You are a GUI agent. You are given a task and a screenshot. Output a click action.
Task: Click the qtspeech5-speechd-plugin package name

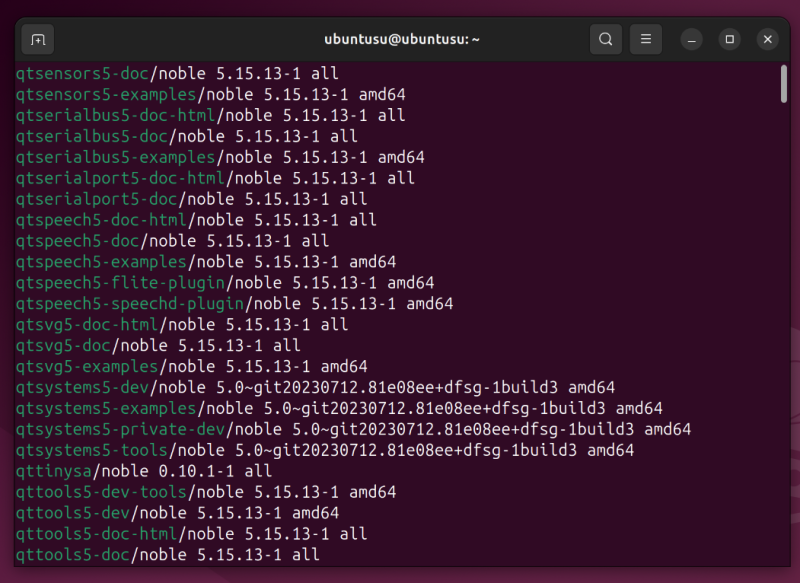pos(129,304)
